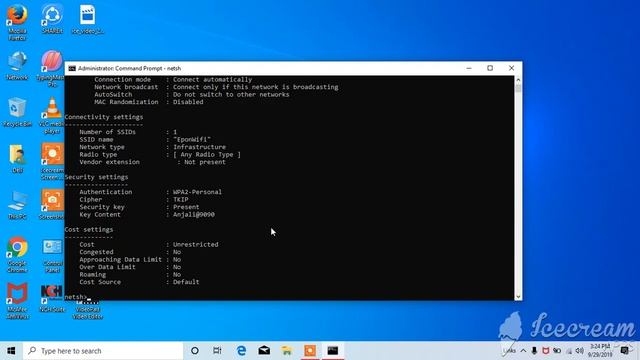This screenshot has height=360, width=640.
Task: Open the Windows Start menu
Action: (x=11, y=351)
